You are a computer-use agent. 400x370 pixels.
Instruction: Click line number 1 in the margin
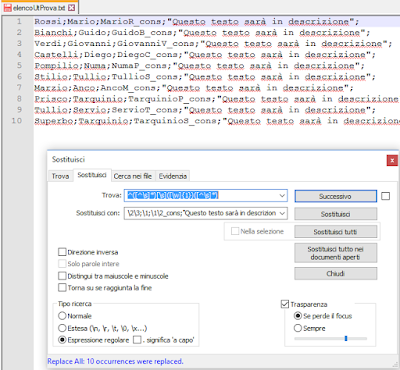tap(19, 21)
